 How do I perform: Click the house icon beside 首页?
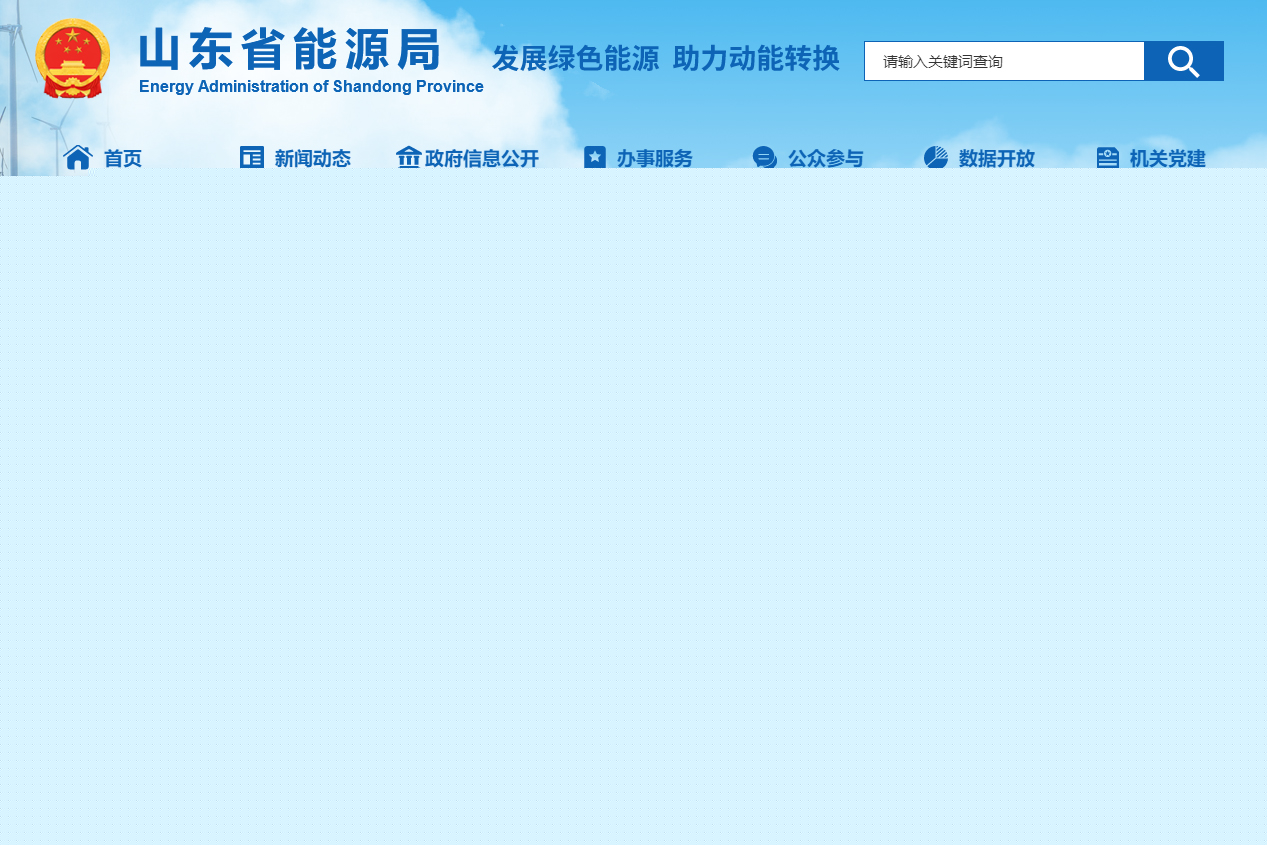point(78,158)
